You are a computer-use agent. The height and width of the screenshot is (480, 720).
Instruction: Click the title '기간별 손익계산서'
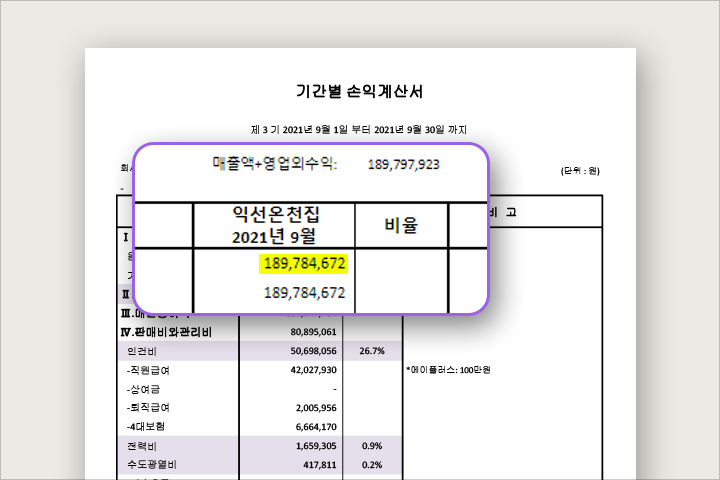click(360, 91)
